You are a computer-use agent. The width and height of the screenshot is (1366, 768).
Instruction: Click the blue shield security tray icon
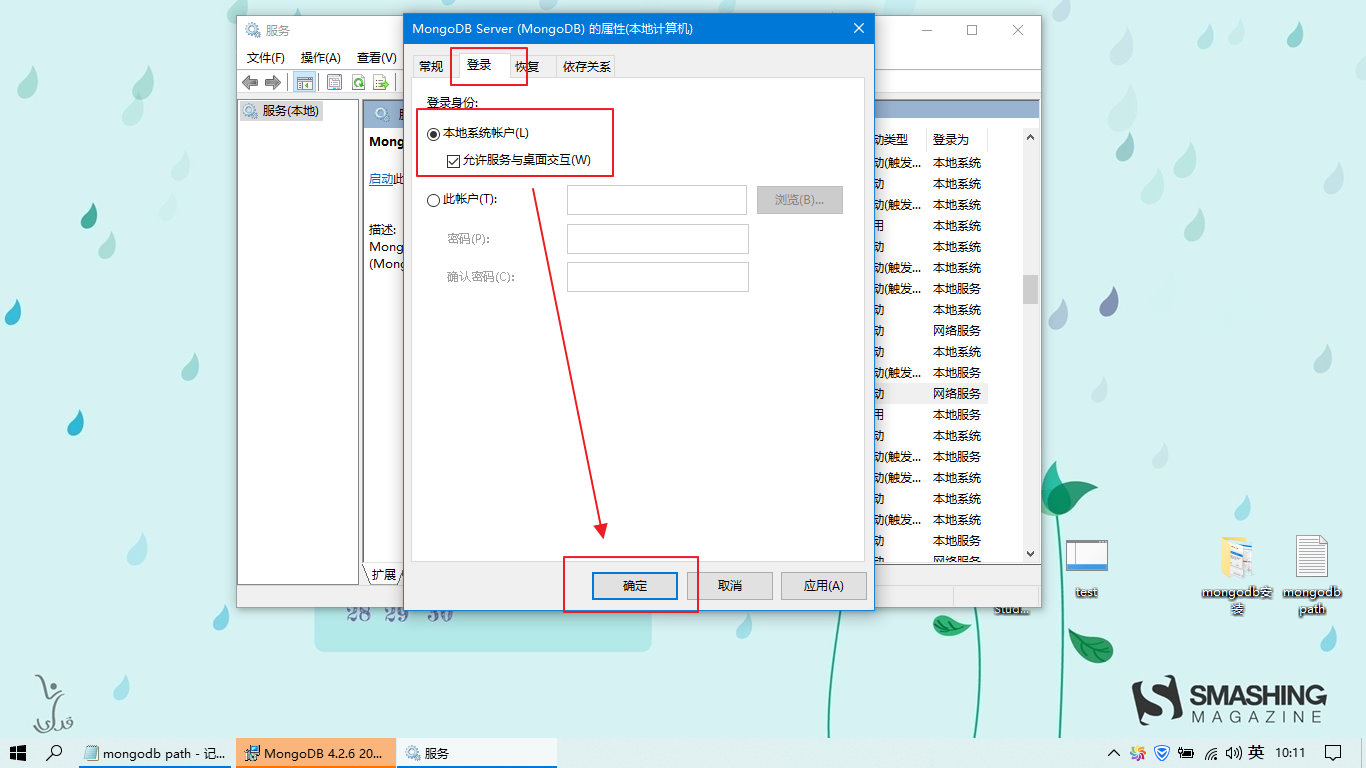click(1162, 753)
